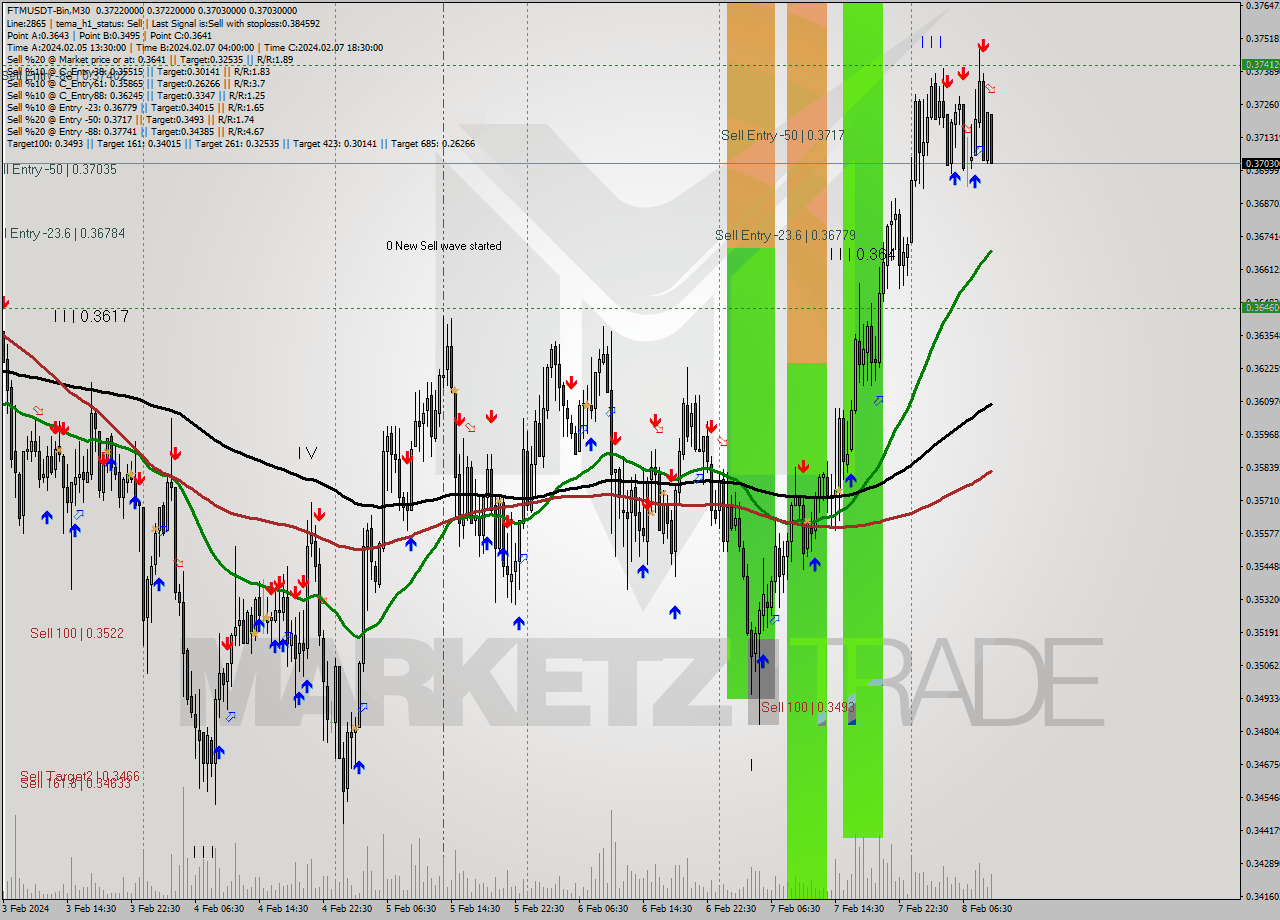The width and height of the screenshot is (1280, 920).
Task: Click the blue '| | |' wave marker near the top
Action: tap(931, 42)
